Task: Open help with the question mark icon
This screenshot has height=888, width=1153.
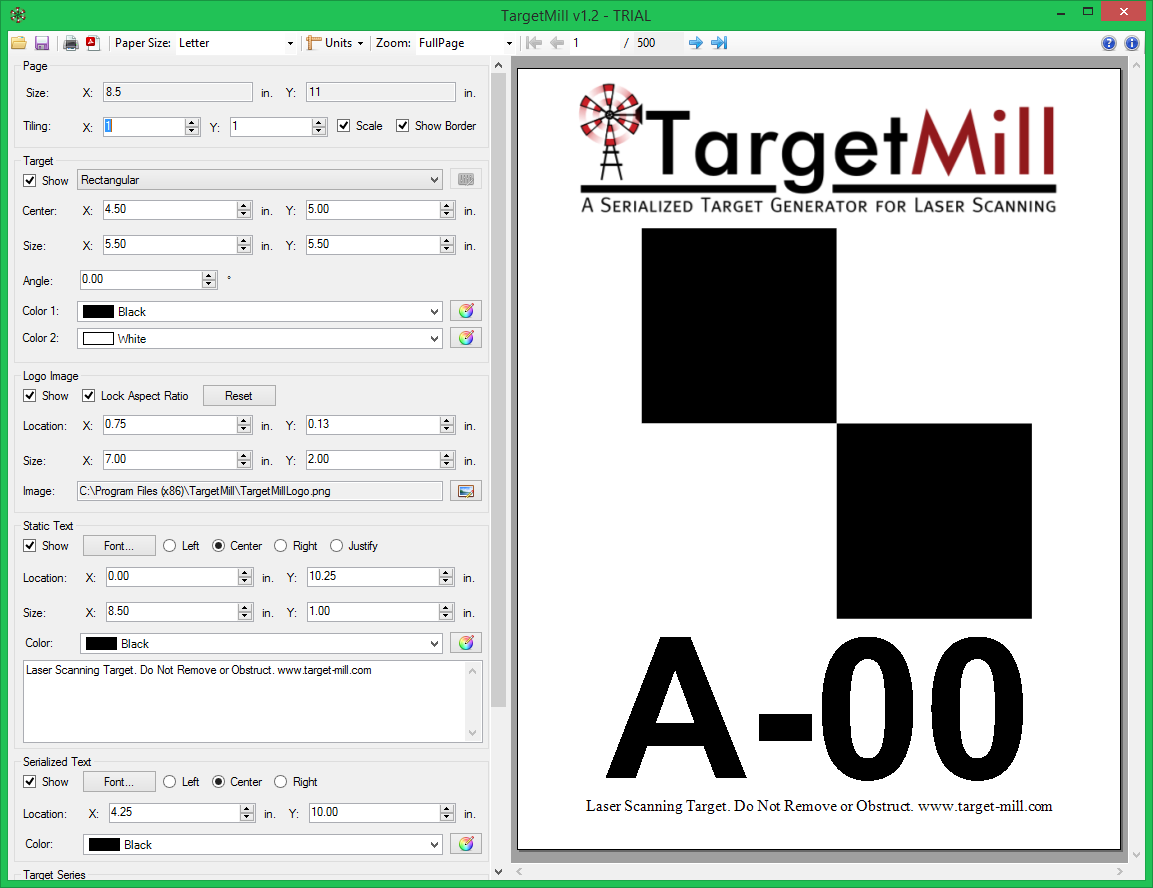Action: click(1109, 43)
